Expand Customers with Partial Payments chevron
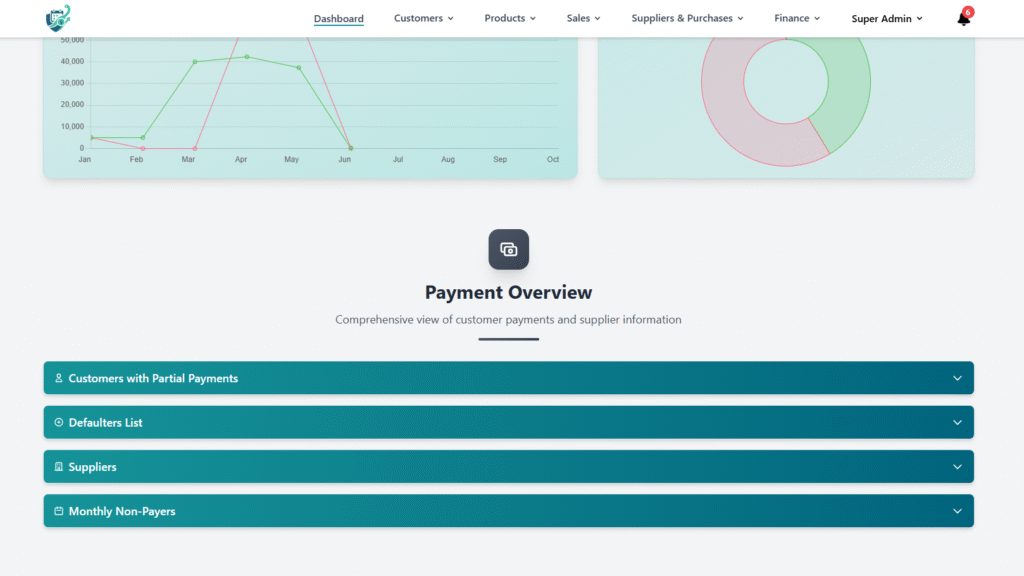 (x=957, y=378)
